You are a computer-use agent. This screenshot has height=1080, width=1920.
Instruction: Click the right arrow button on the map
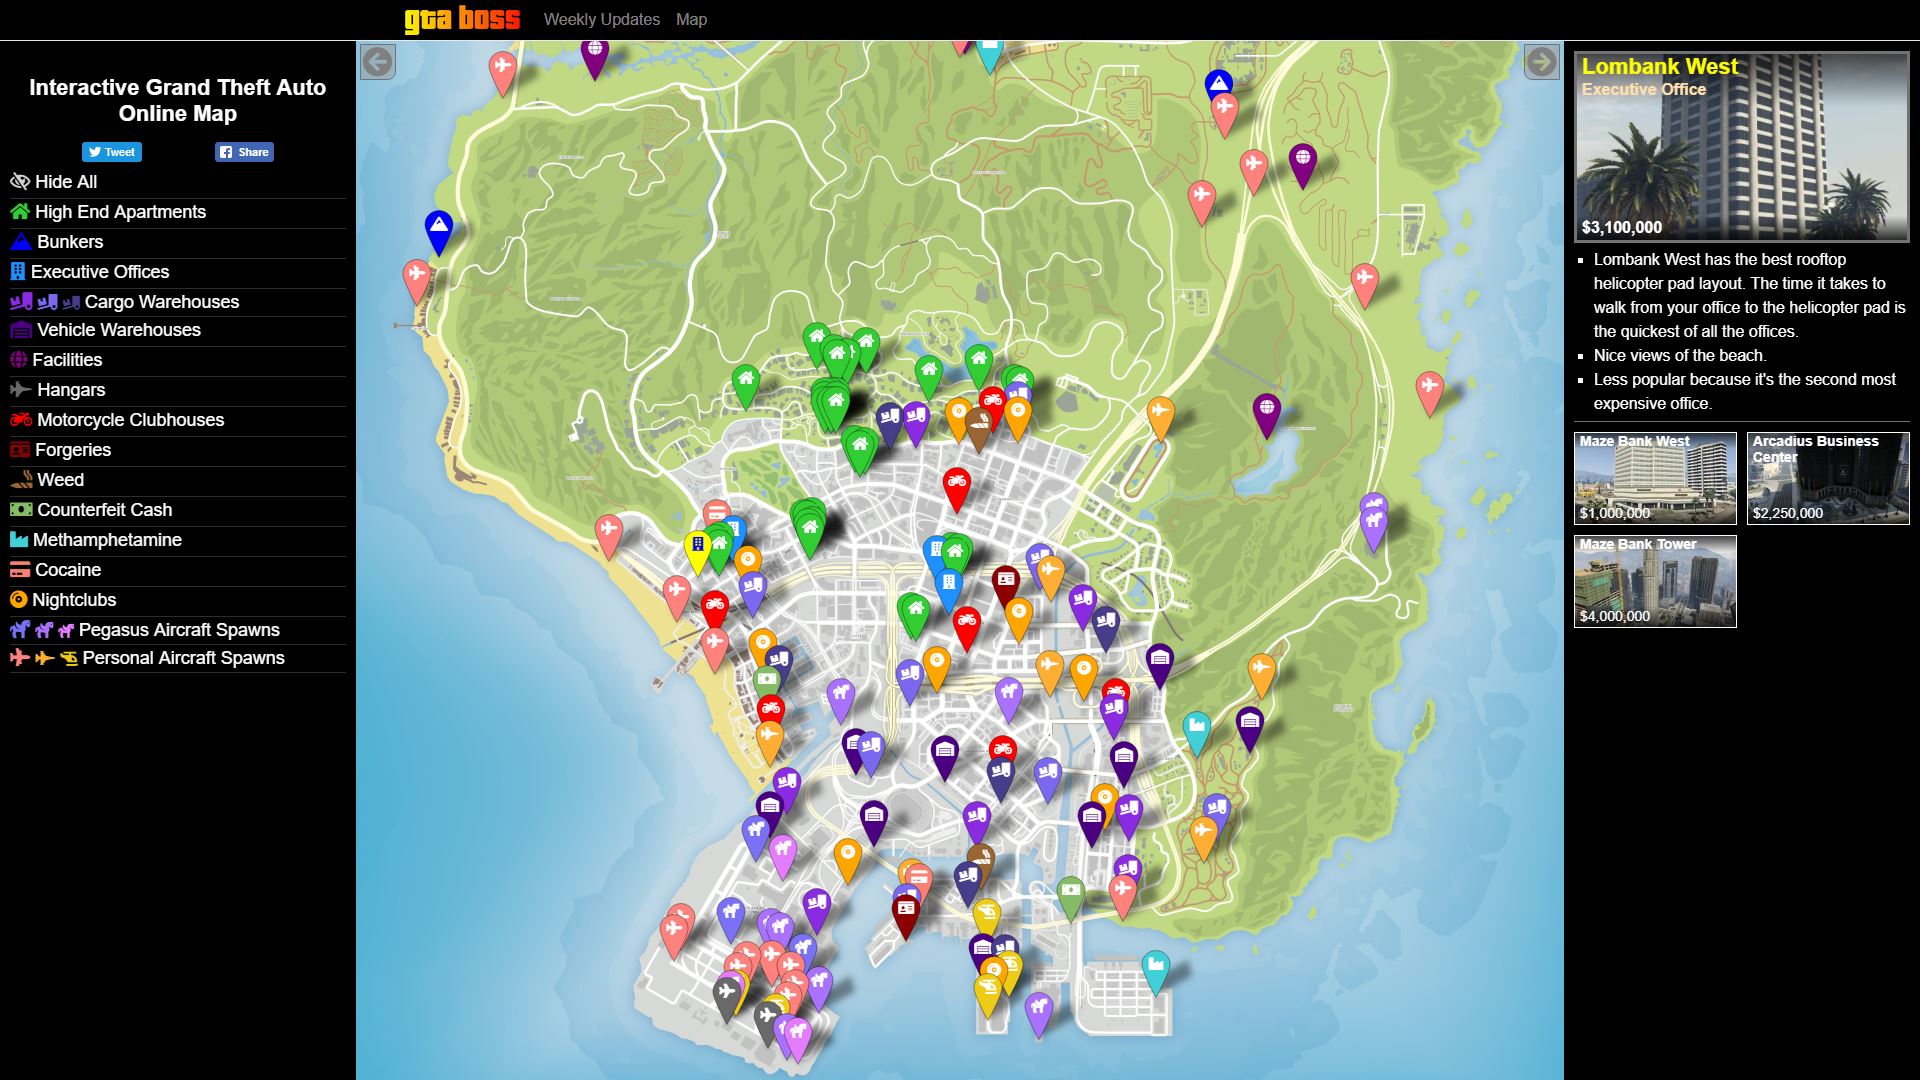click(x=1541, y=62)
